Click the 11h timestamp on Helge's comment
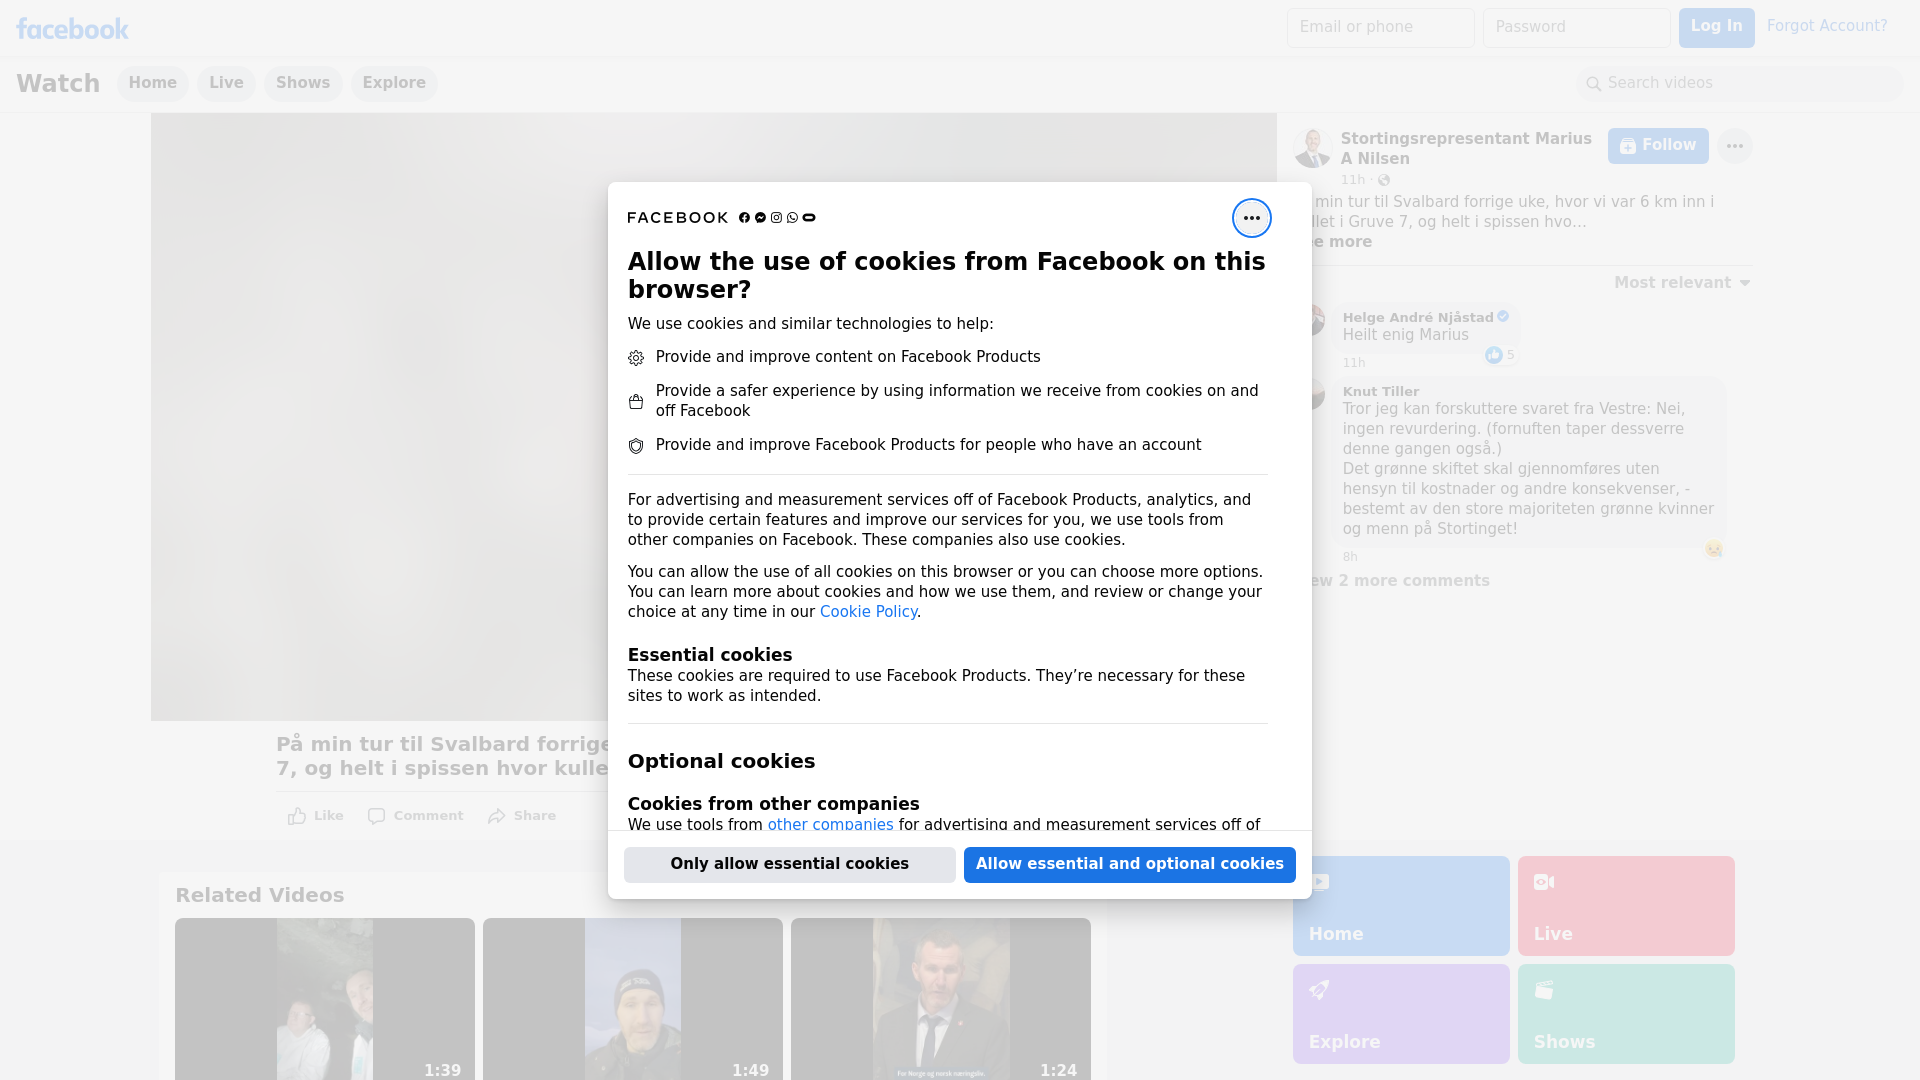1920x1080 pixels. pyautogui.click(x=1354, y=363)
